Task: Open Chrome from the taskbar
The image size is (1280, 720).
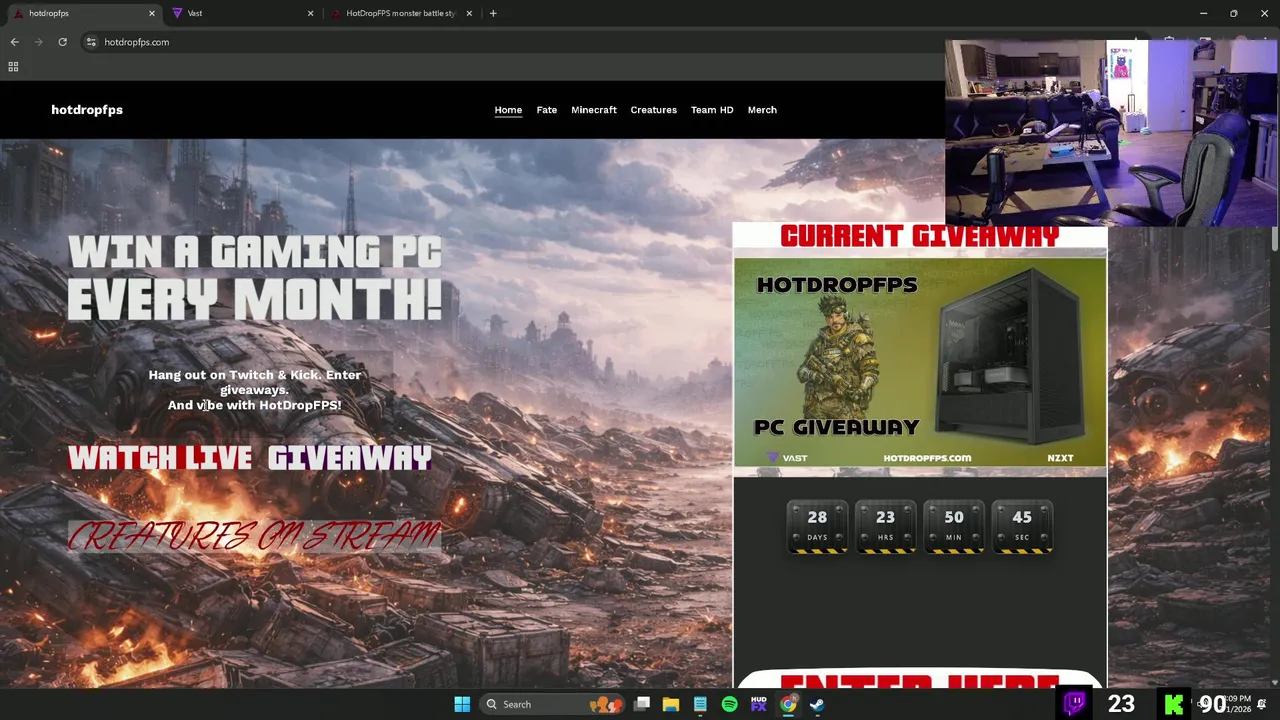Action: pyautogui.click(x=788, y=704)
